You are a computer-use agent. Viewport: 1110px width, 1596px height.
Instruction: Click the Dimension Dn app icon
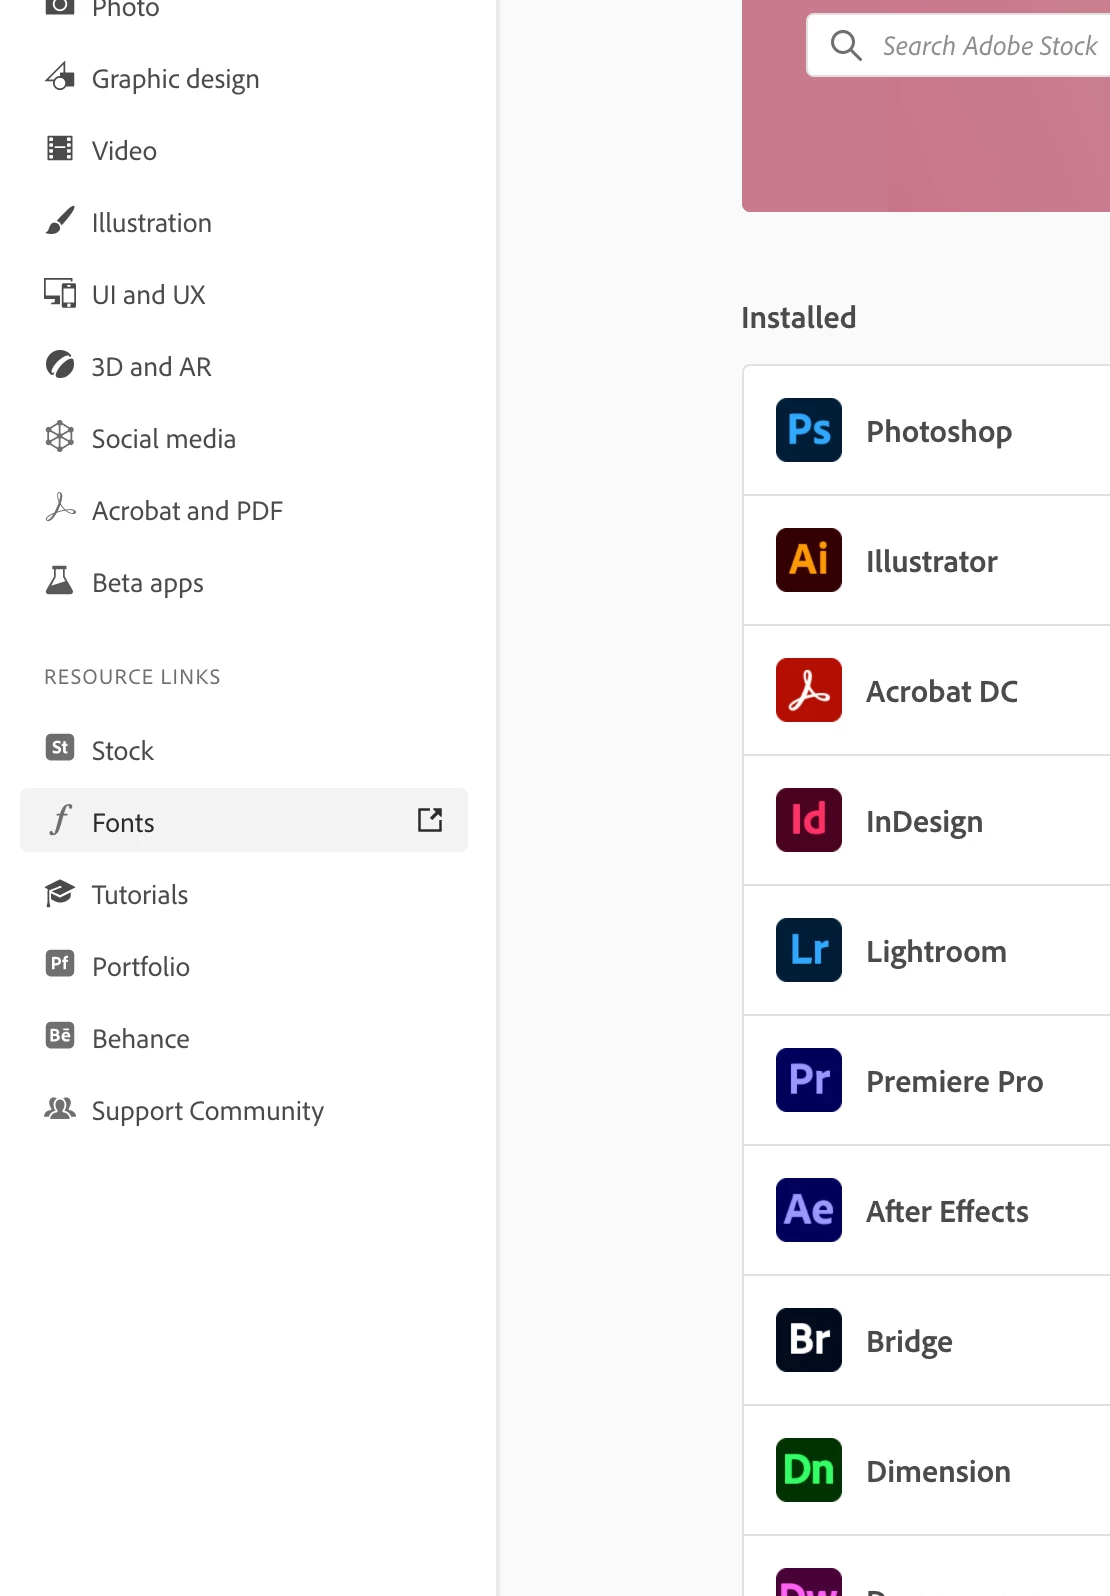point(808,1470)
